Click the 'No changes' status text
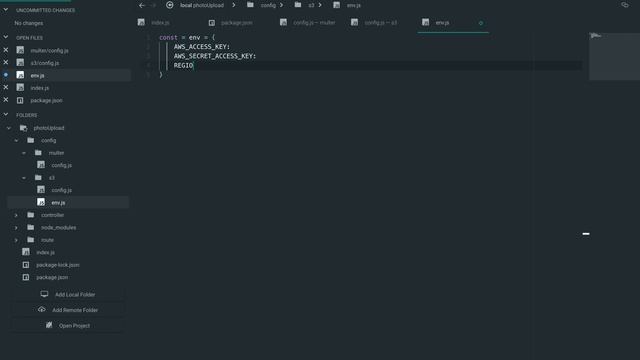The image size is (640, 360). coord(29,23)
